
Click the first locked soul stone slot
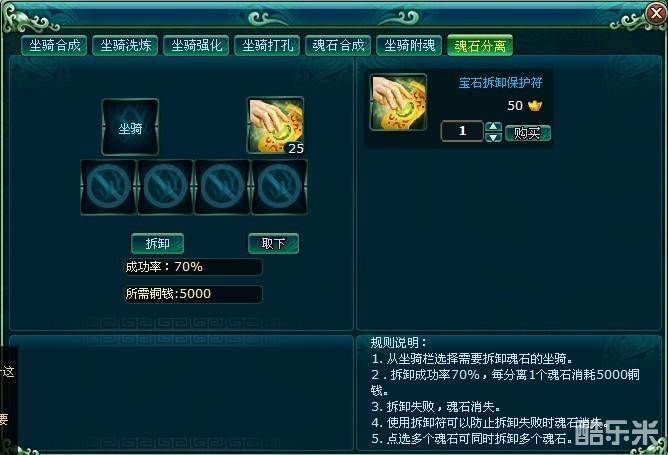pyautogui.click(x=108, y=187)
